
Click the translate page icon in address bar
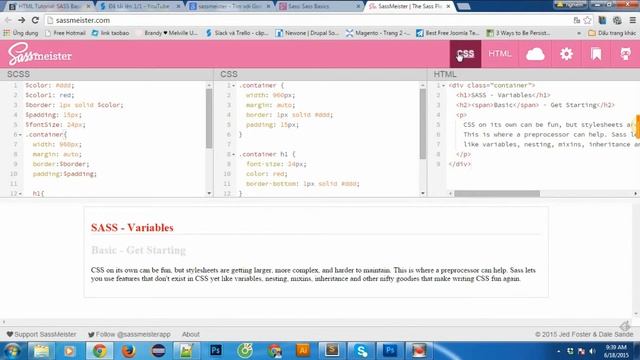pyautogui.click(x=577, y=20)
